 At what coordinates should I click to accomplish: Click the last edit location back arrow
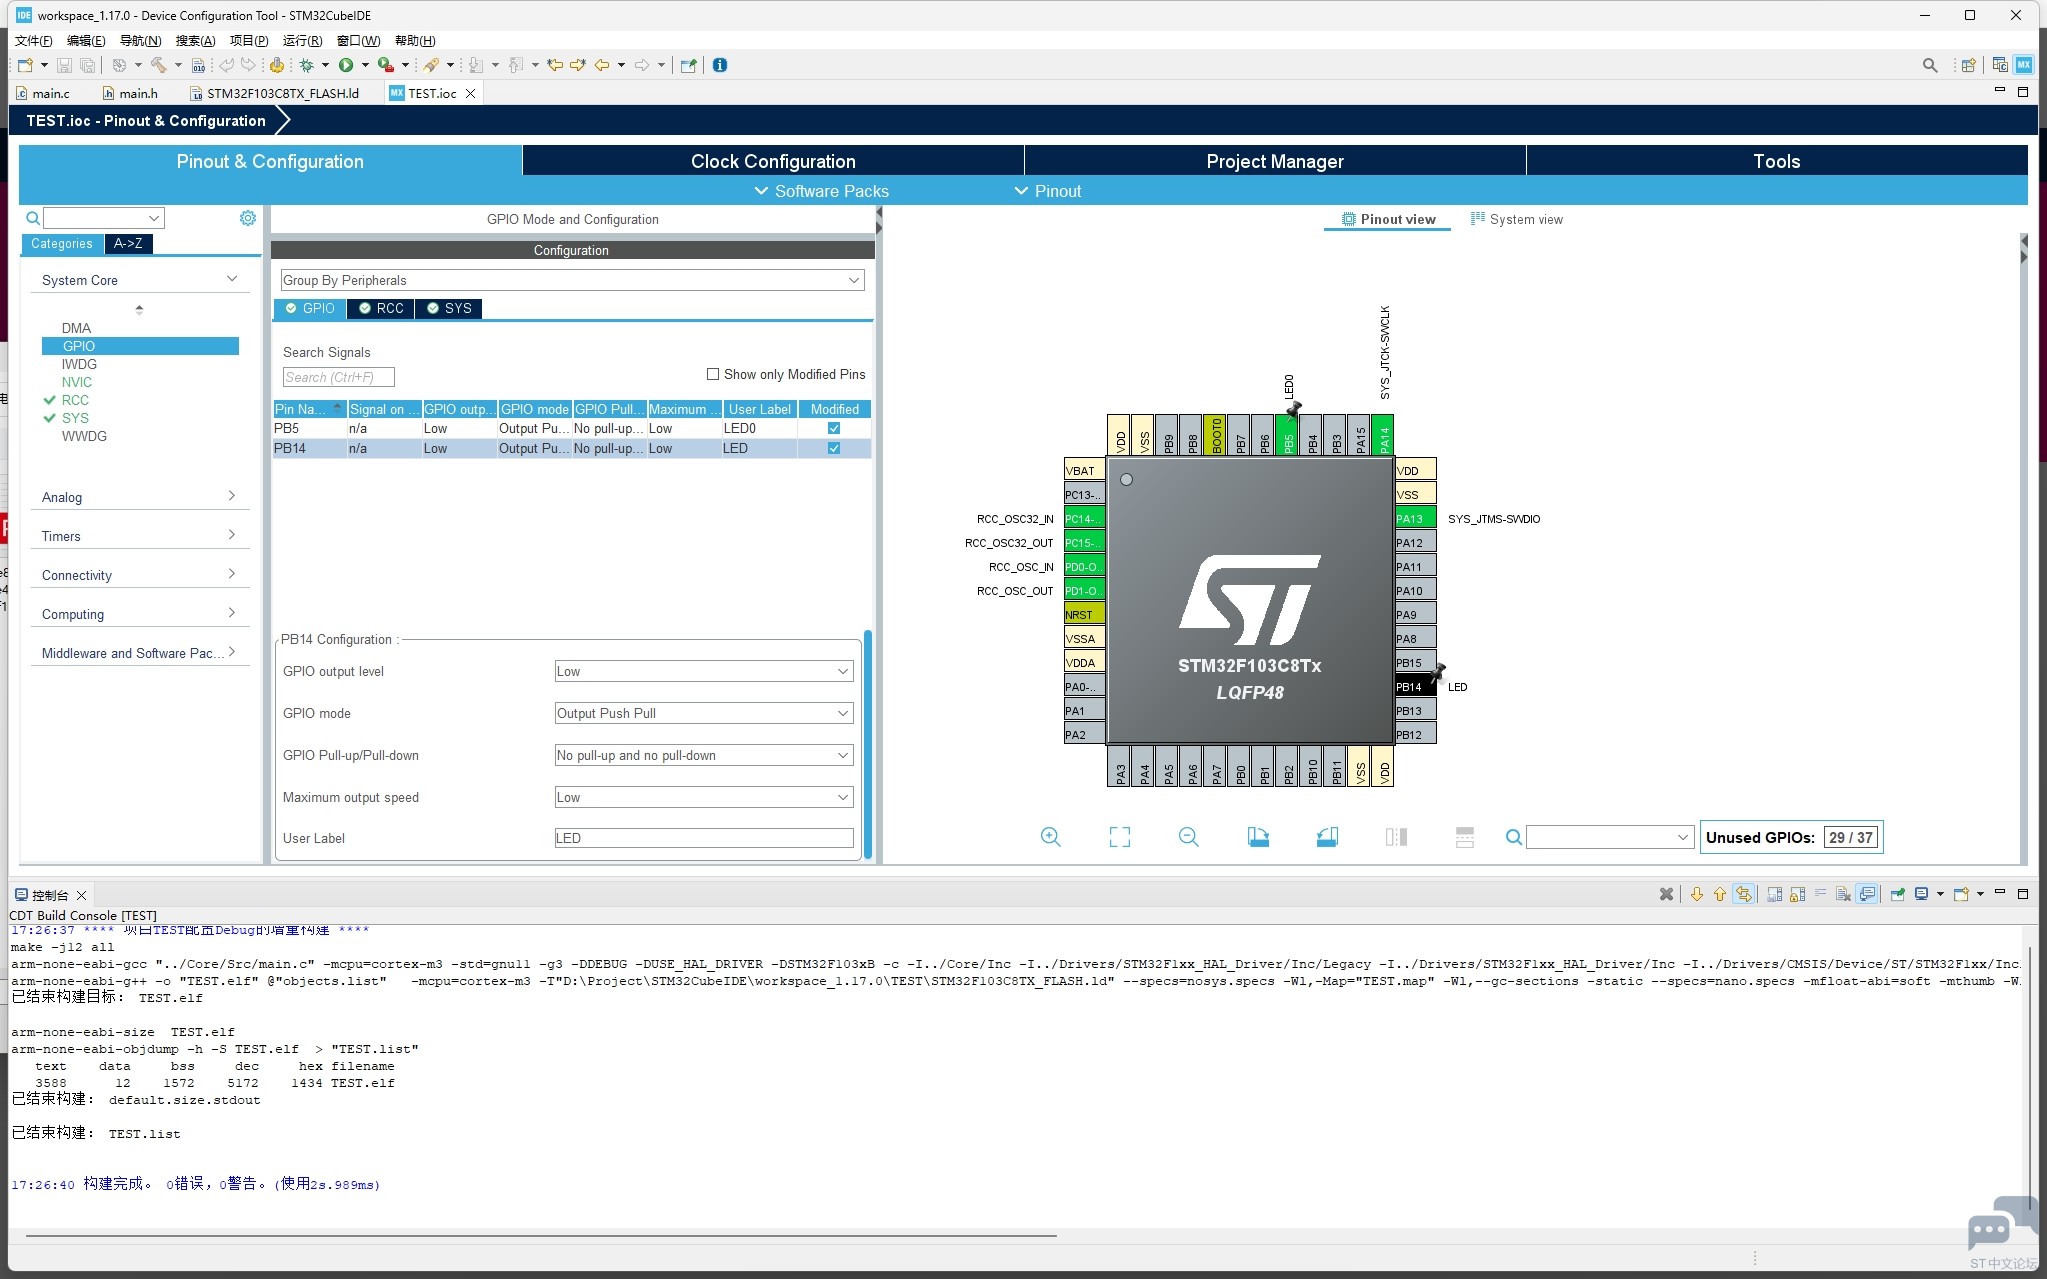click(x=555, y=65)
